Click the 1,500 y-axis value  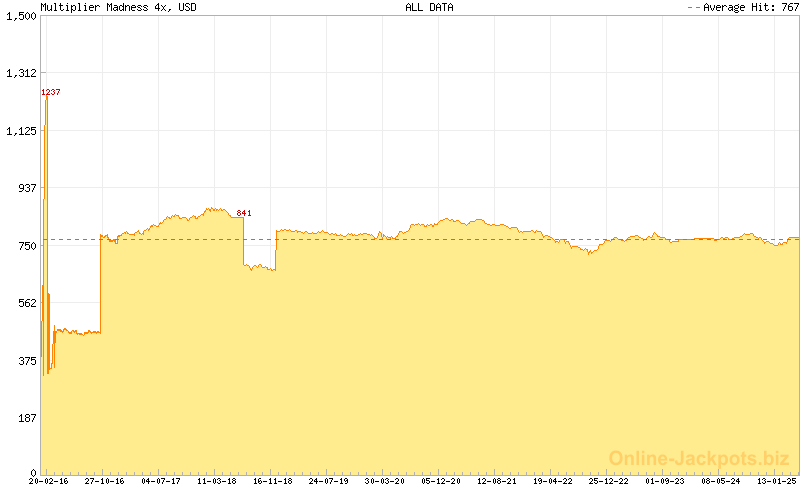(21, 16)
